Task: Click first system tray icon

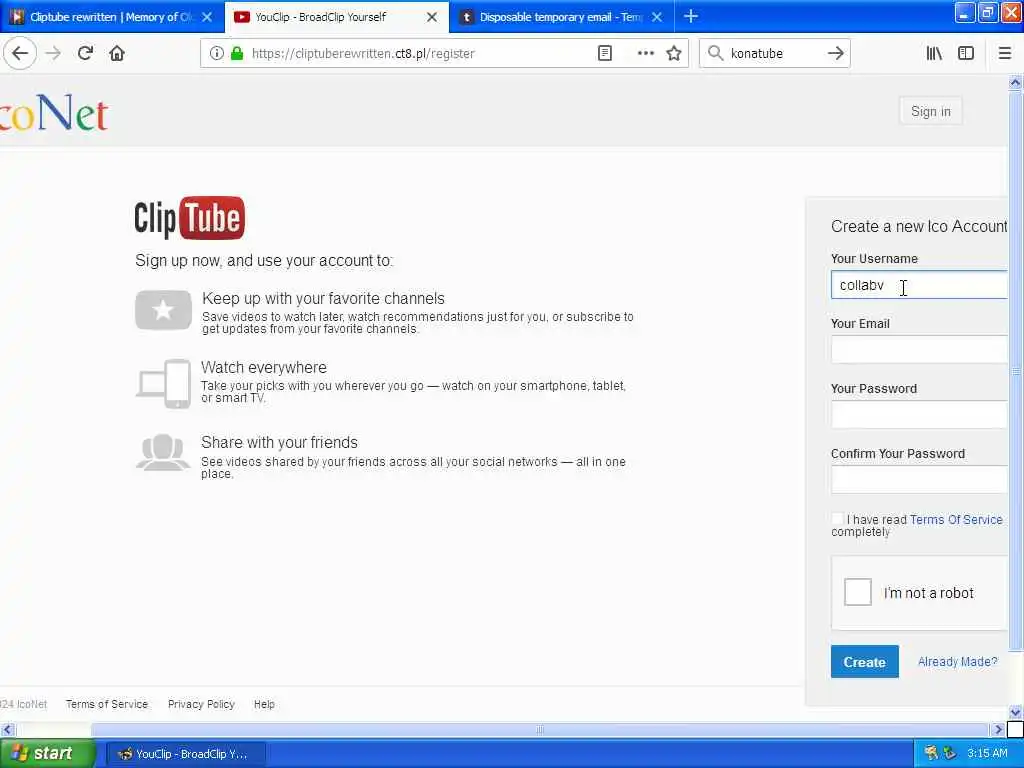Action: click(x=931, y=753)
